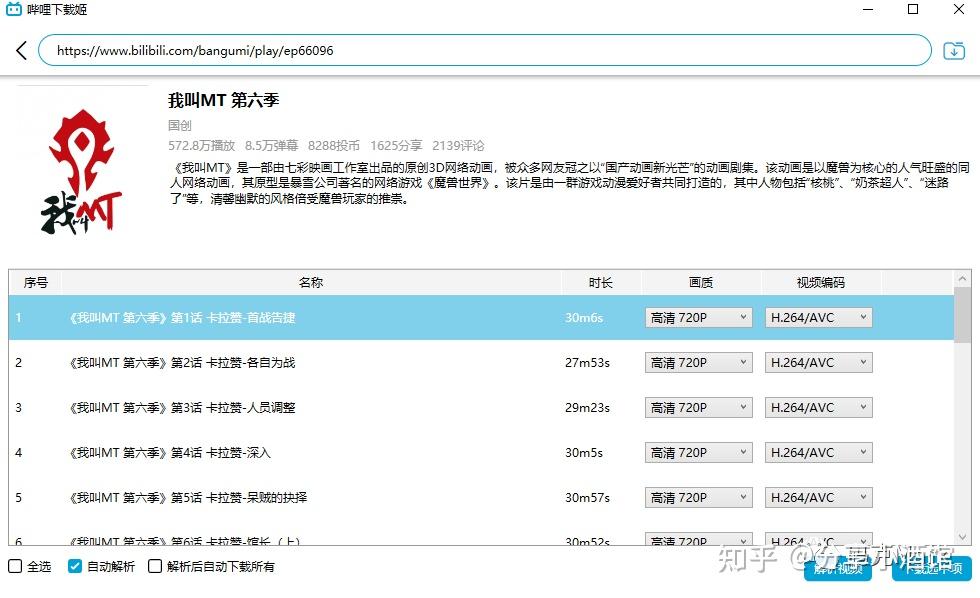Viewport: 980px width, 598px height.
Task: Sort by the 序号 column header
Action: click(x=36, y=282)
